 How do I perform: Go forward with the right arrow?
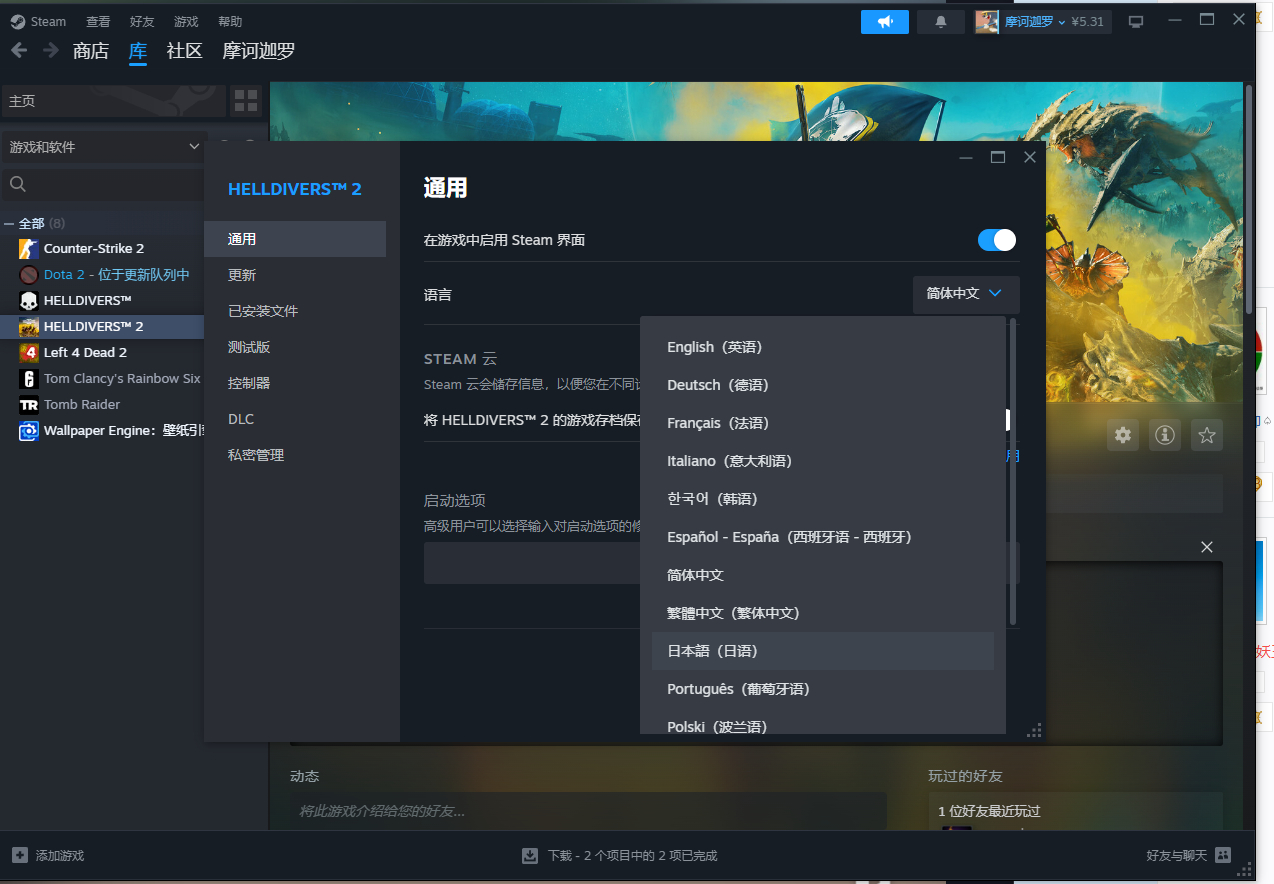pyautogui.click(x=50, y=50)
